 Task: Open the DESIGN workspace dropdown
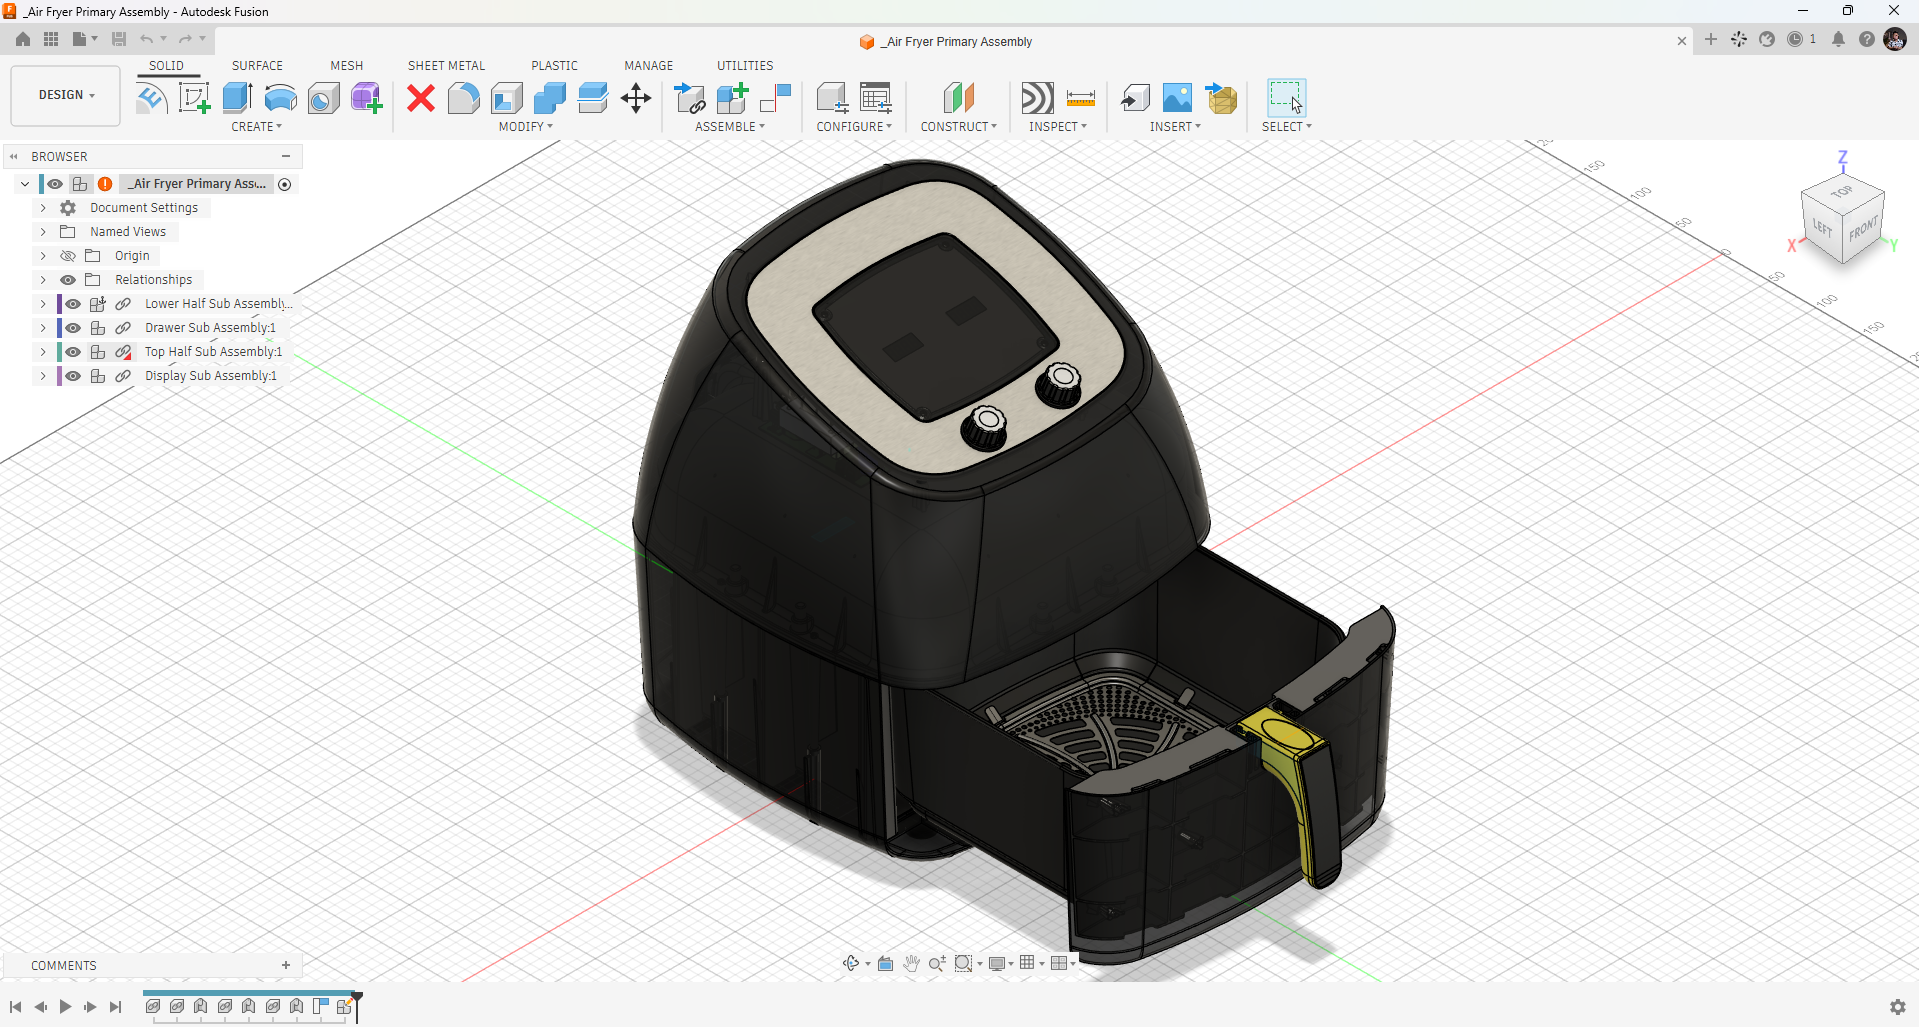point(66,95)
